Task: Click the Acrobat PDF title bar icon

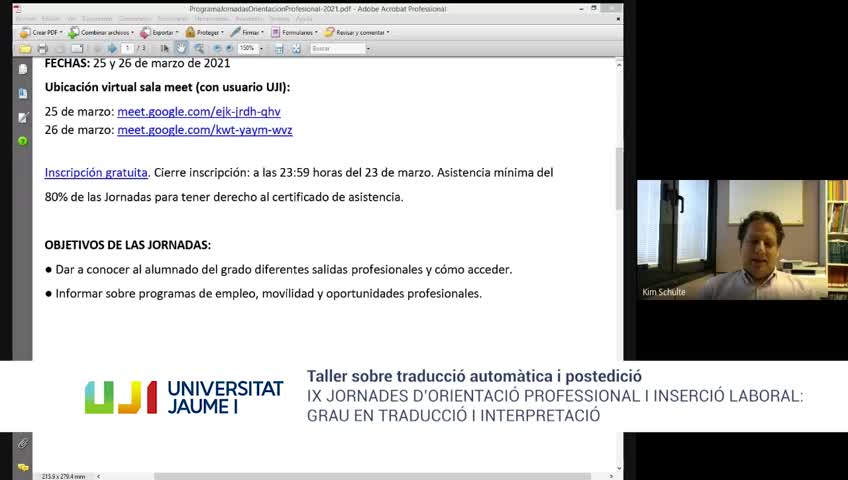Action: pyautogui.click(x=17, y=9)
